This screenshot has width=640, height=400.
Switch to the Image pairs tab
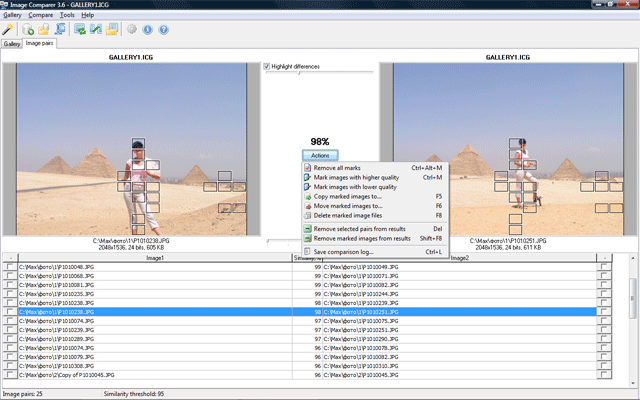(x=39, y=43)
